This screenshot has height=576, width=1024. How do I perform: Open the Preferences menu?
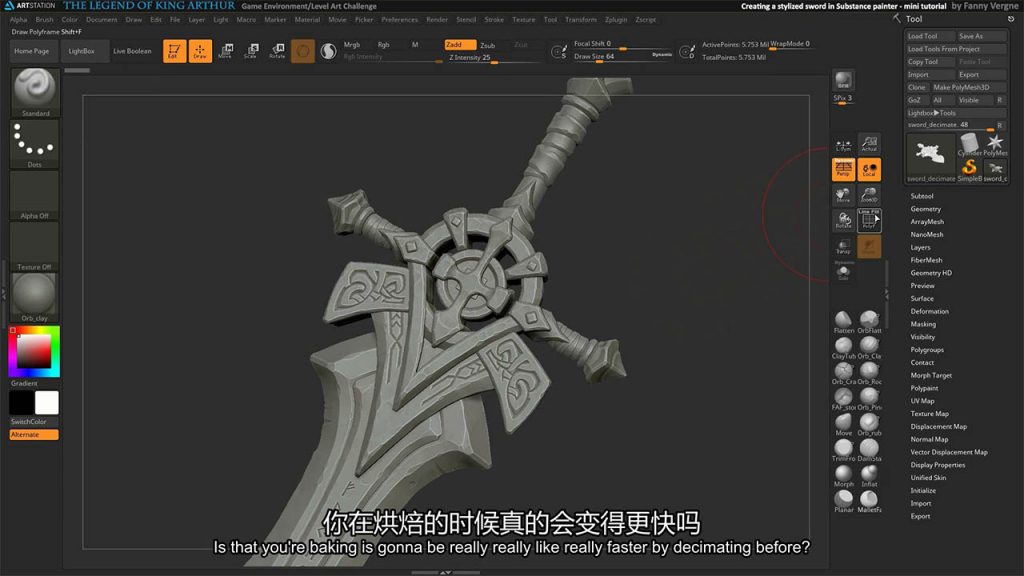tap(400, 20)
